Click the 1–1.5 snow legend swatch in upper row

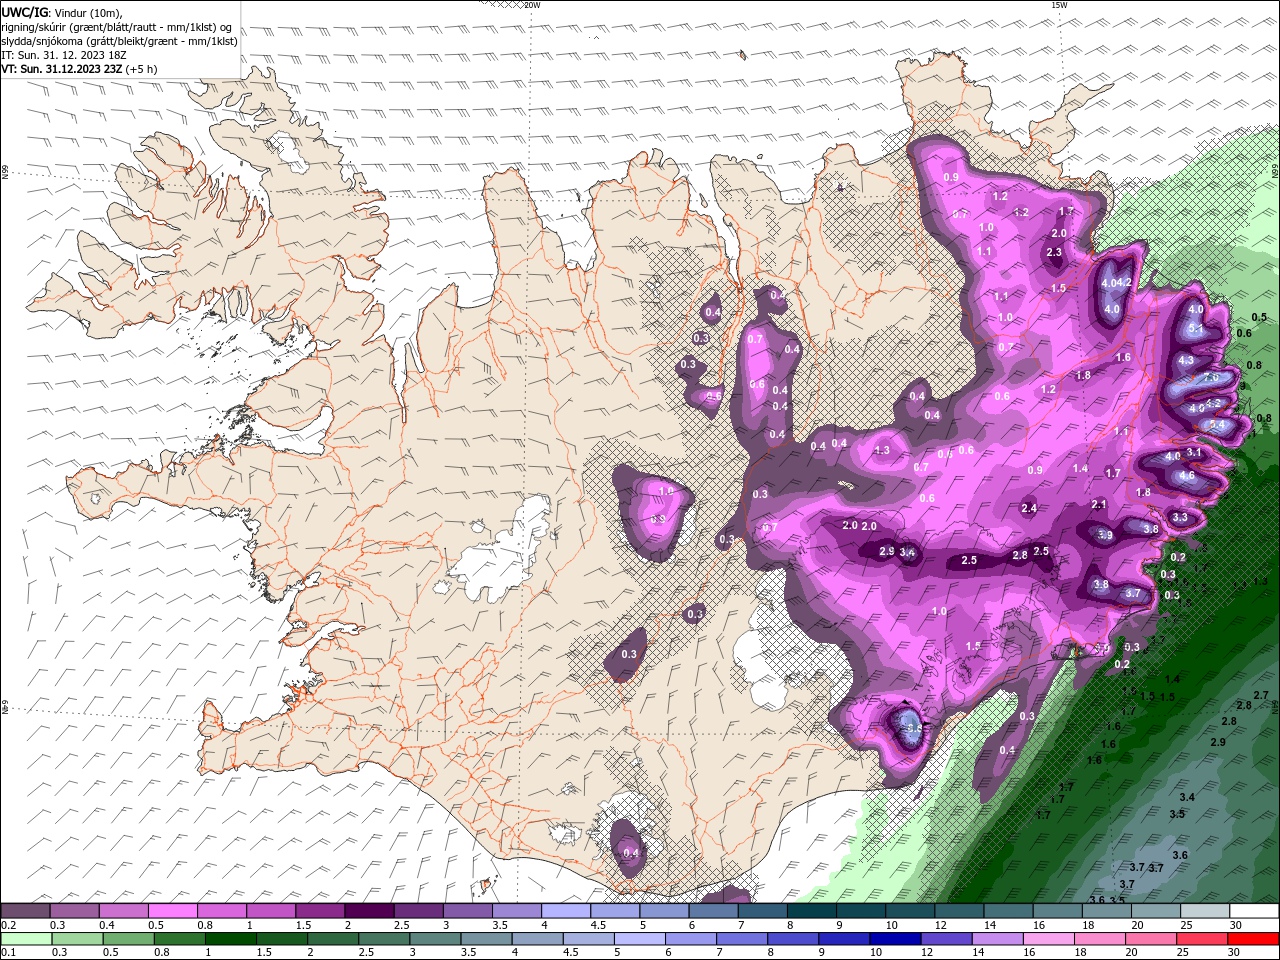272,911
